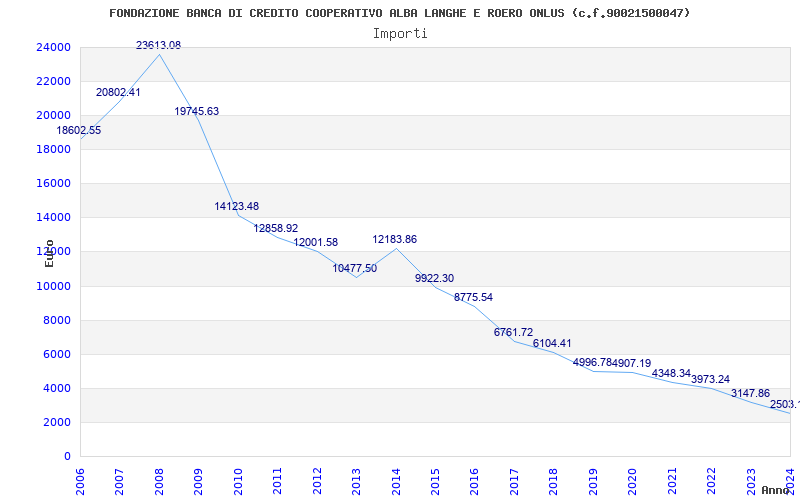Click x-axis year 2023
The image size is (800, 500).
751,482
